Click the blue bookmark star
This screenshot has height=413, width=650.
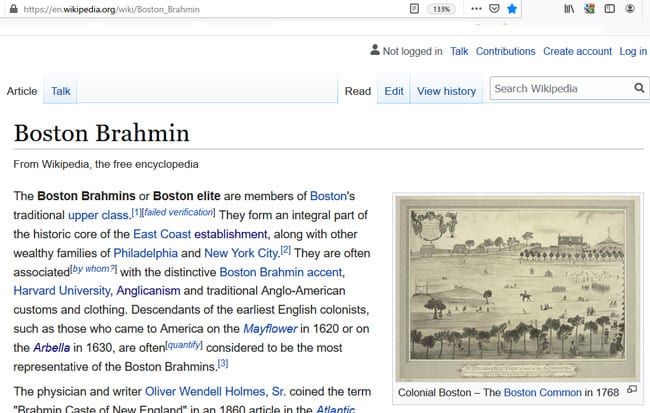pos(512,9)
